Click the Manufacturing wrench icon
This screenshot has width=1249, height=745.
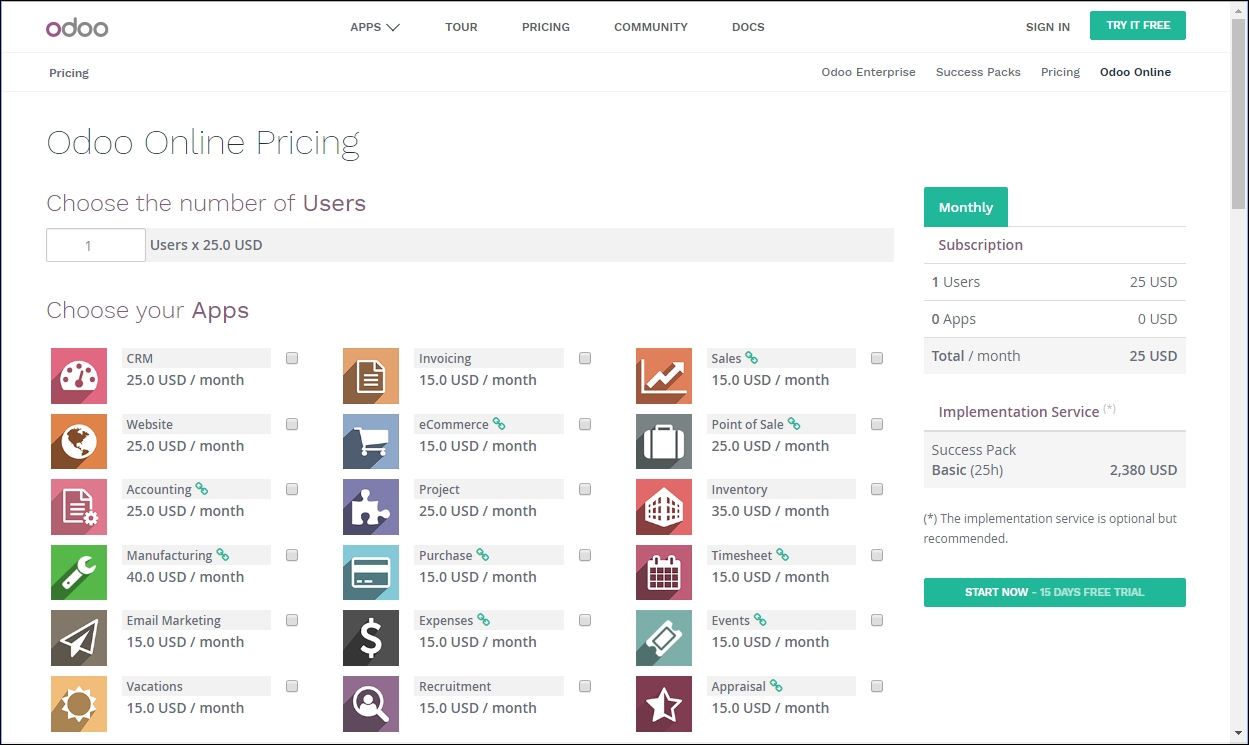click(x=79, y=573)
